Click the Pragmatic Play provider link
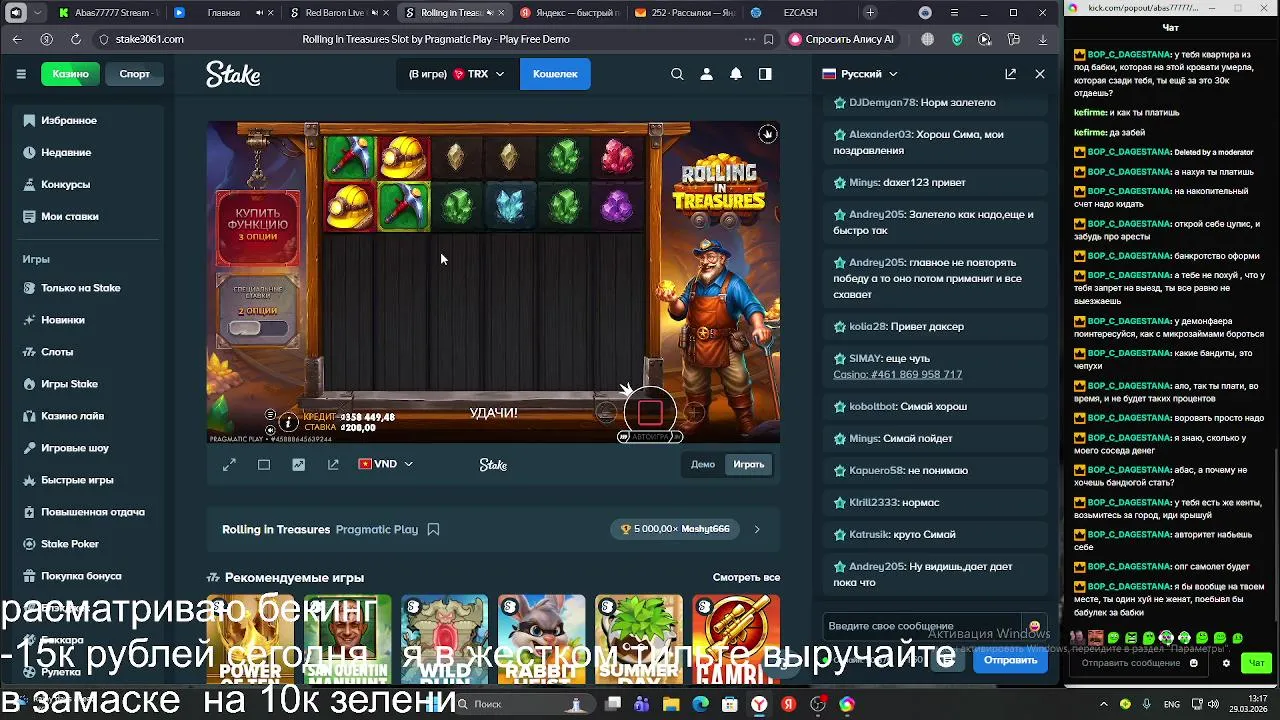Viewport: 1280px width, 720px height. click(x=377, y=529)
